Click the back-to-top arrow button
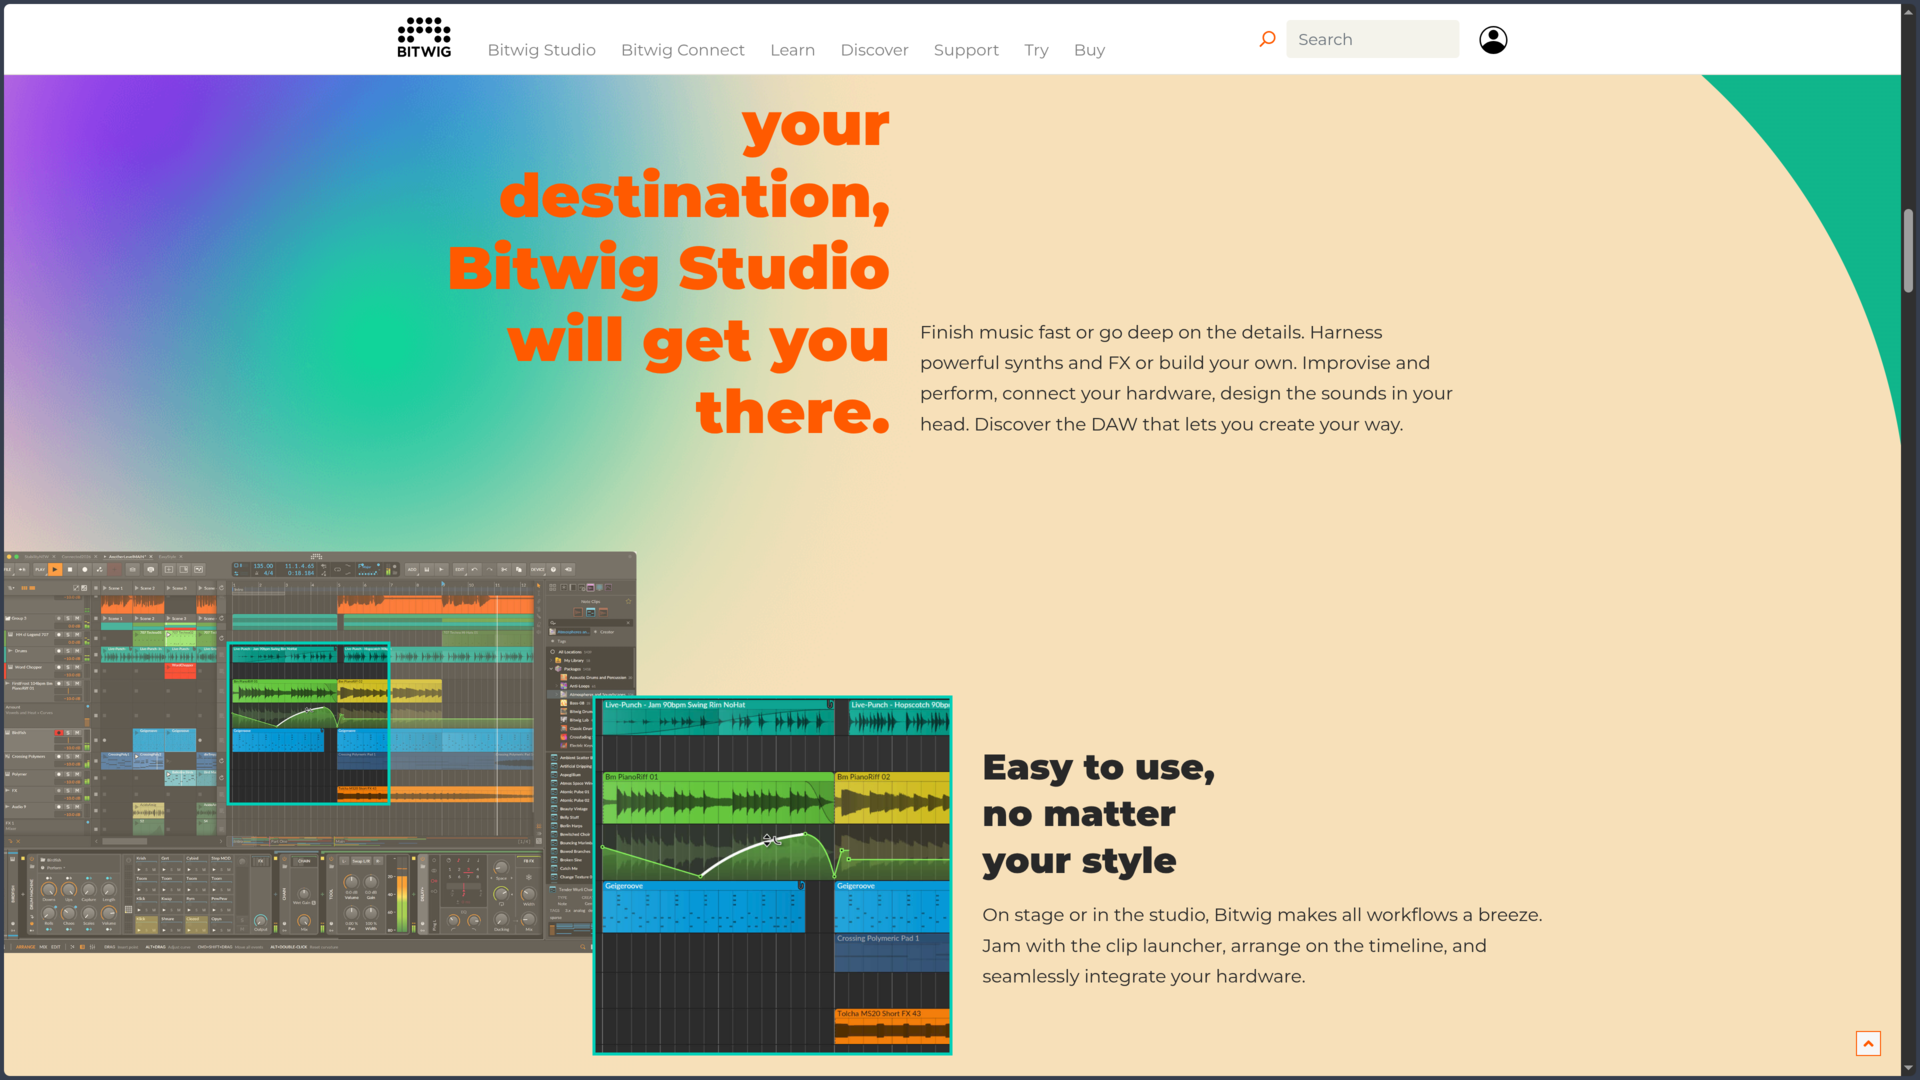This screenshot has height=1080, width=1920. (x=1868, y=1043)
